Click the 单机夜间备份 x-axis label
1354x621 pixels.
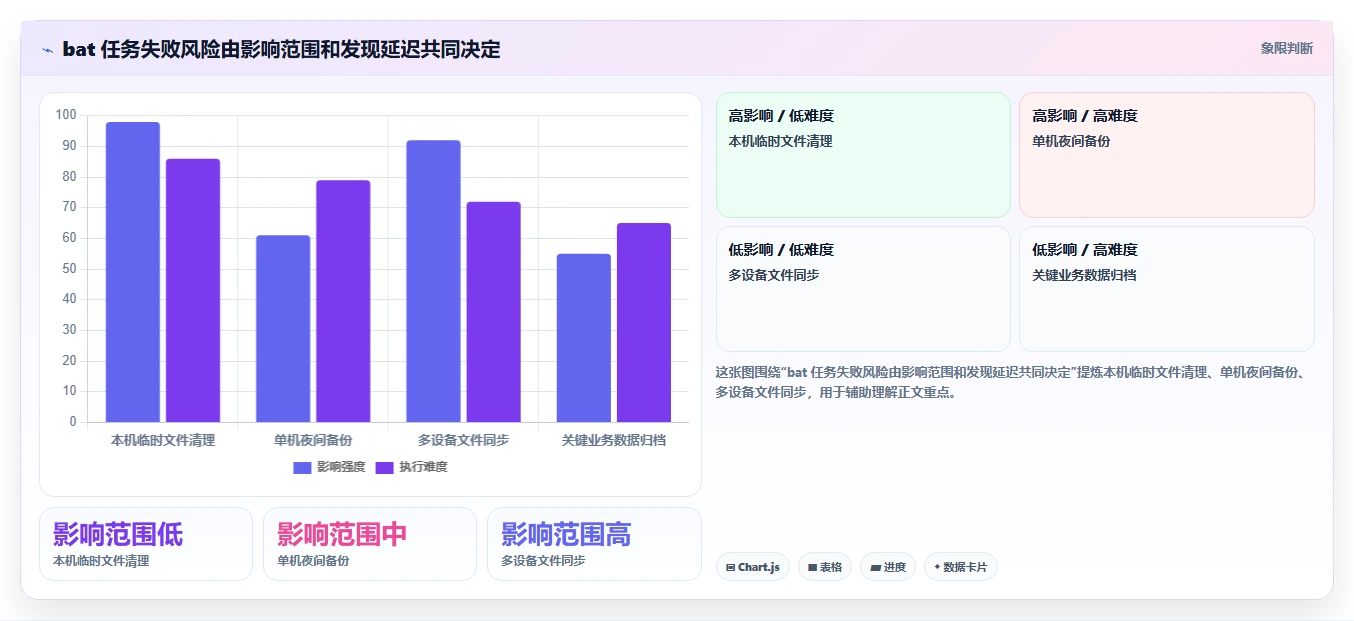pos(313,440)
